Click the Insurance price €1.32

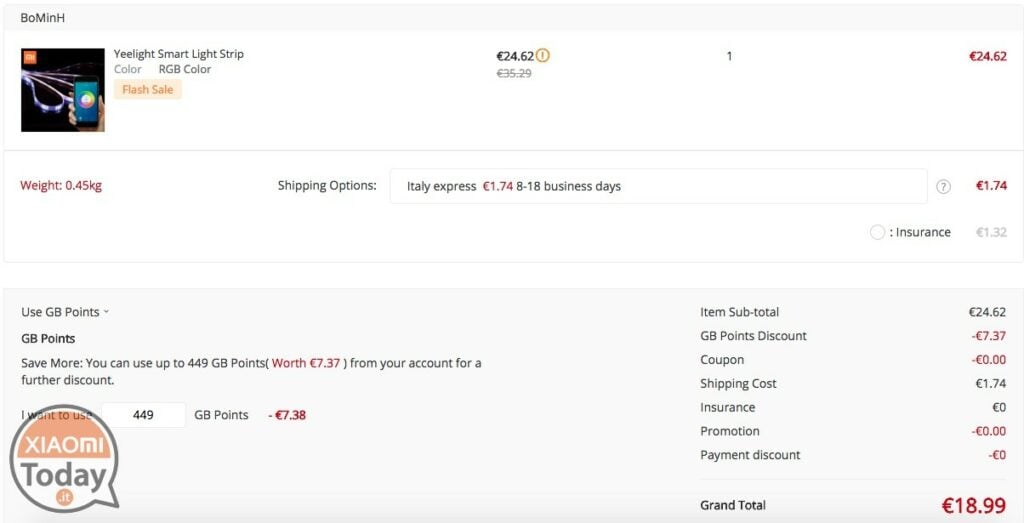(x=991, y=232)
